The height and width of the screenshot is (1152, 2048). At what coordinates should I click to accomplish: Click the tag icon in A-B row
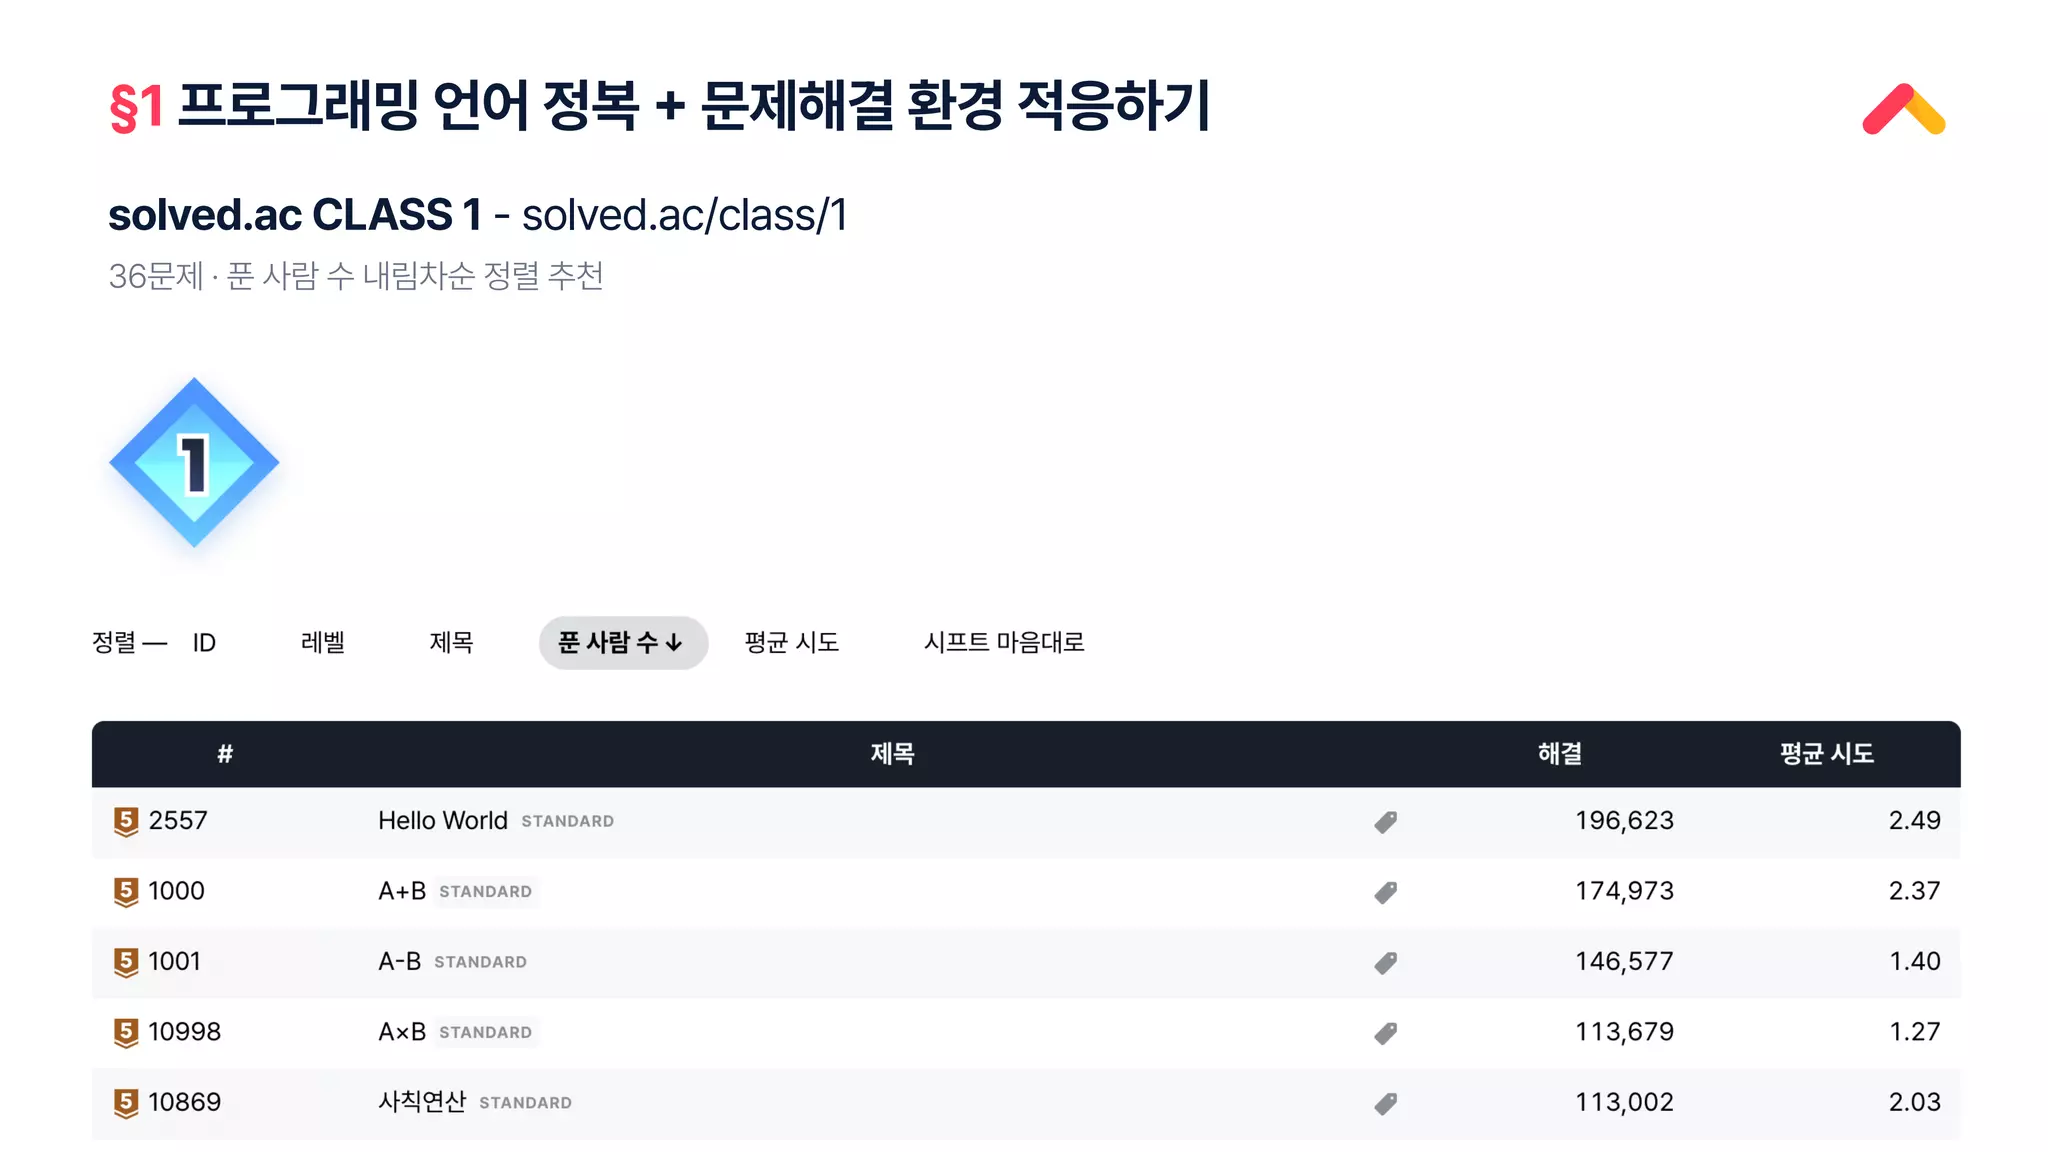[x=1385, y=963]
